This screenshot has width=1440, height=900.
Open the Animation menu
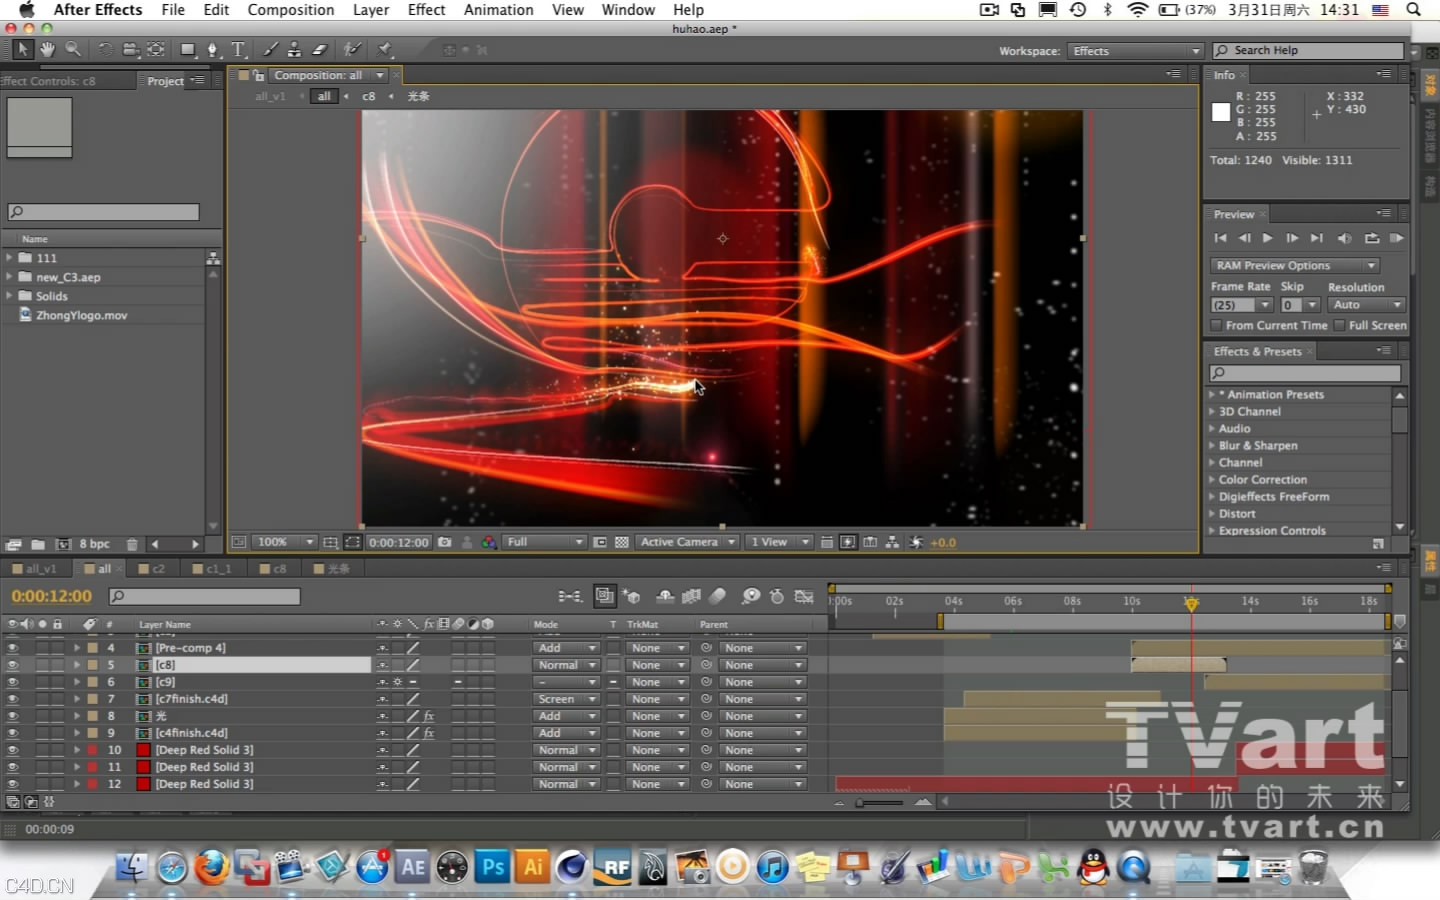pos(498,10)
